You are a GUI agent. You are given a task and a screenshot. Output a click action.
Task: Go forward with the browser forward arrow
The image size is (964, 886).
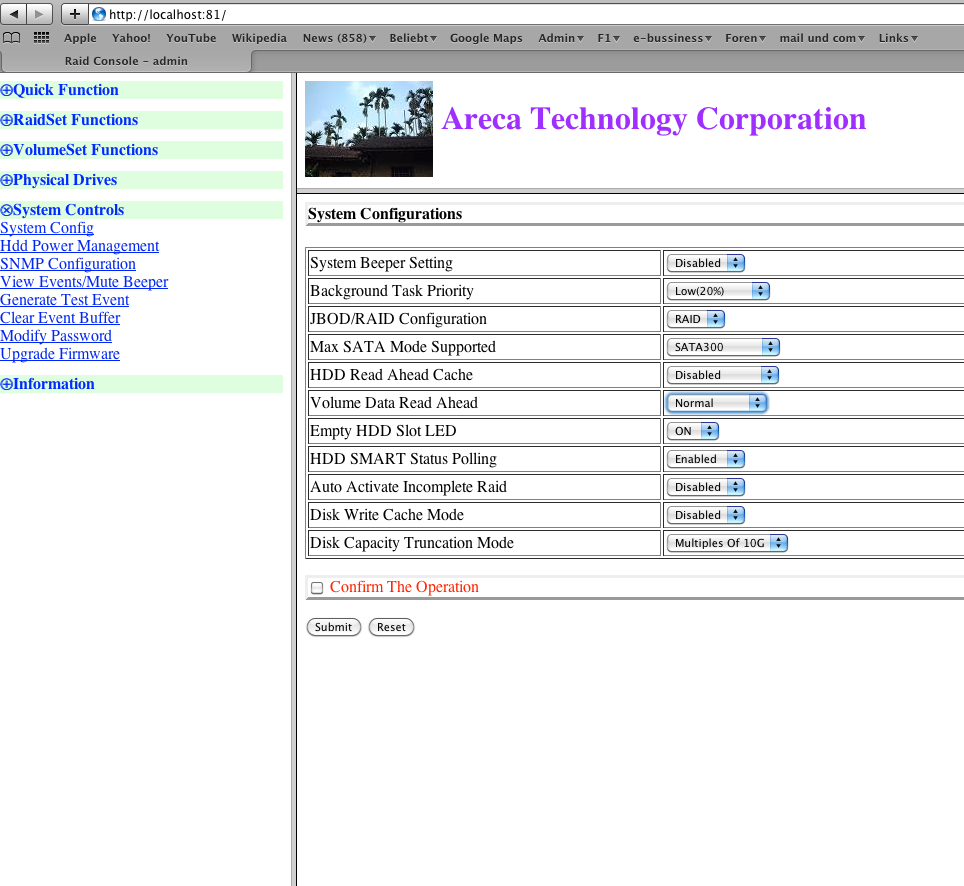(39, 14)
